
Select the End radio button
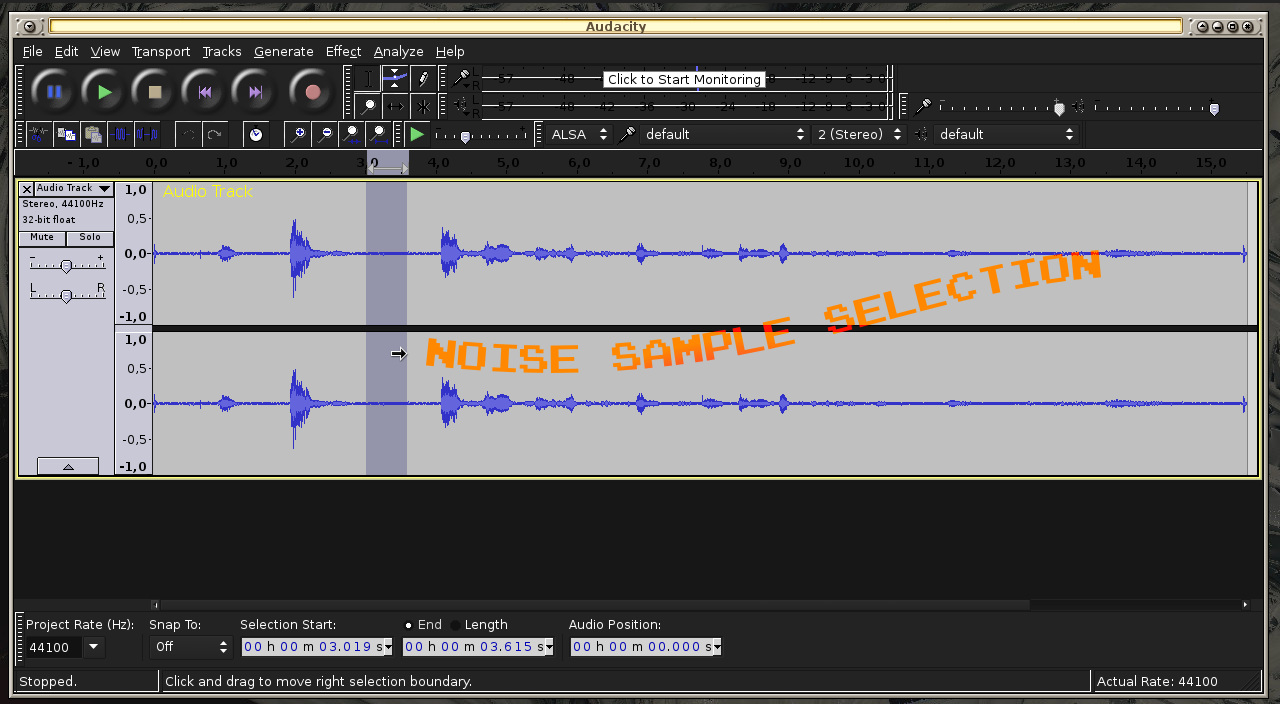point(409,624)
